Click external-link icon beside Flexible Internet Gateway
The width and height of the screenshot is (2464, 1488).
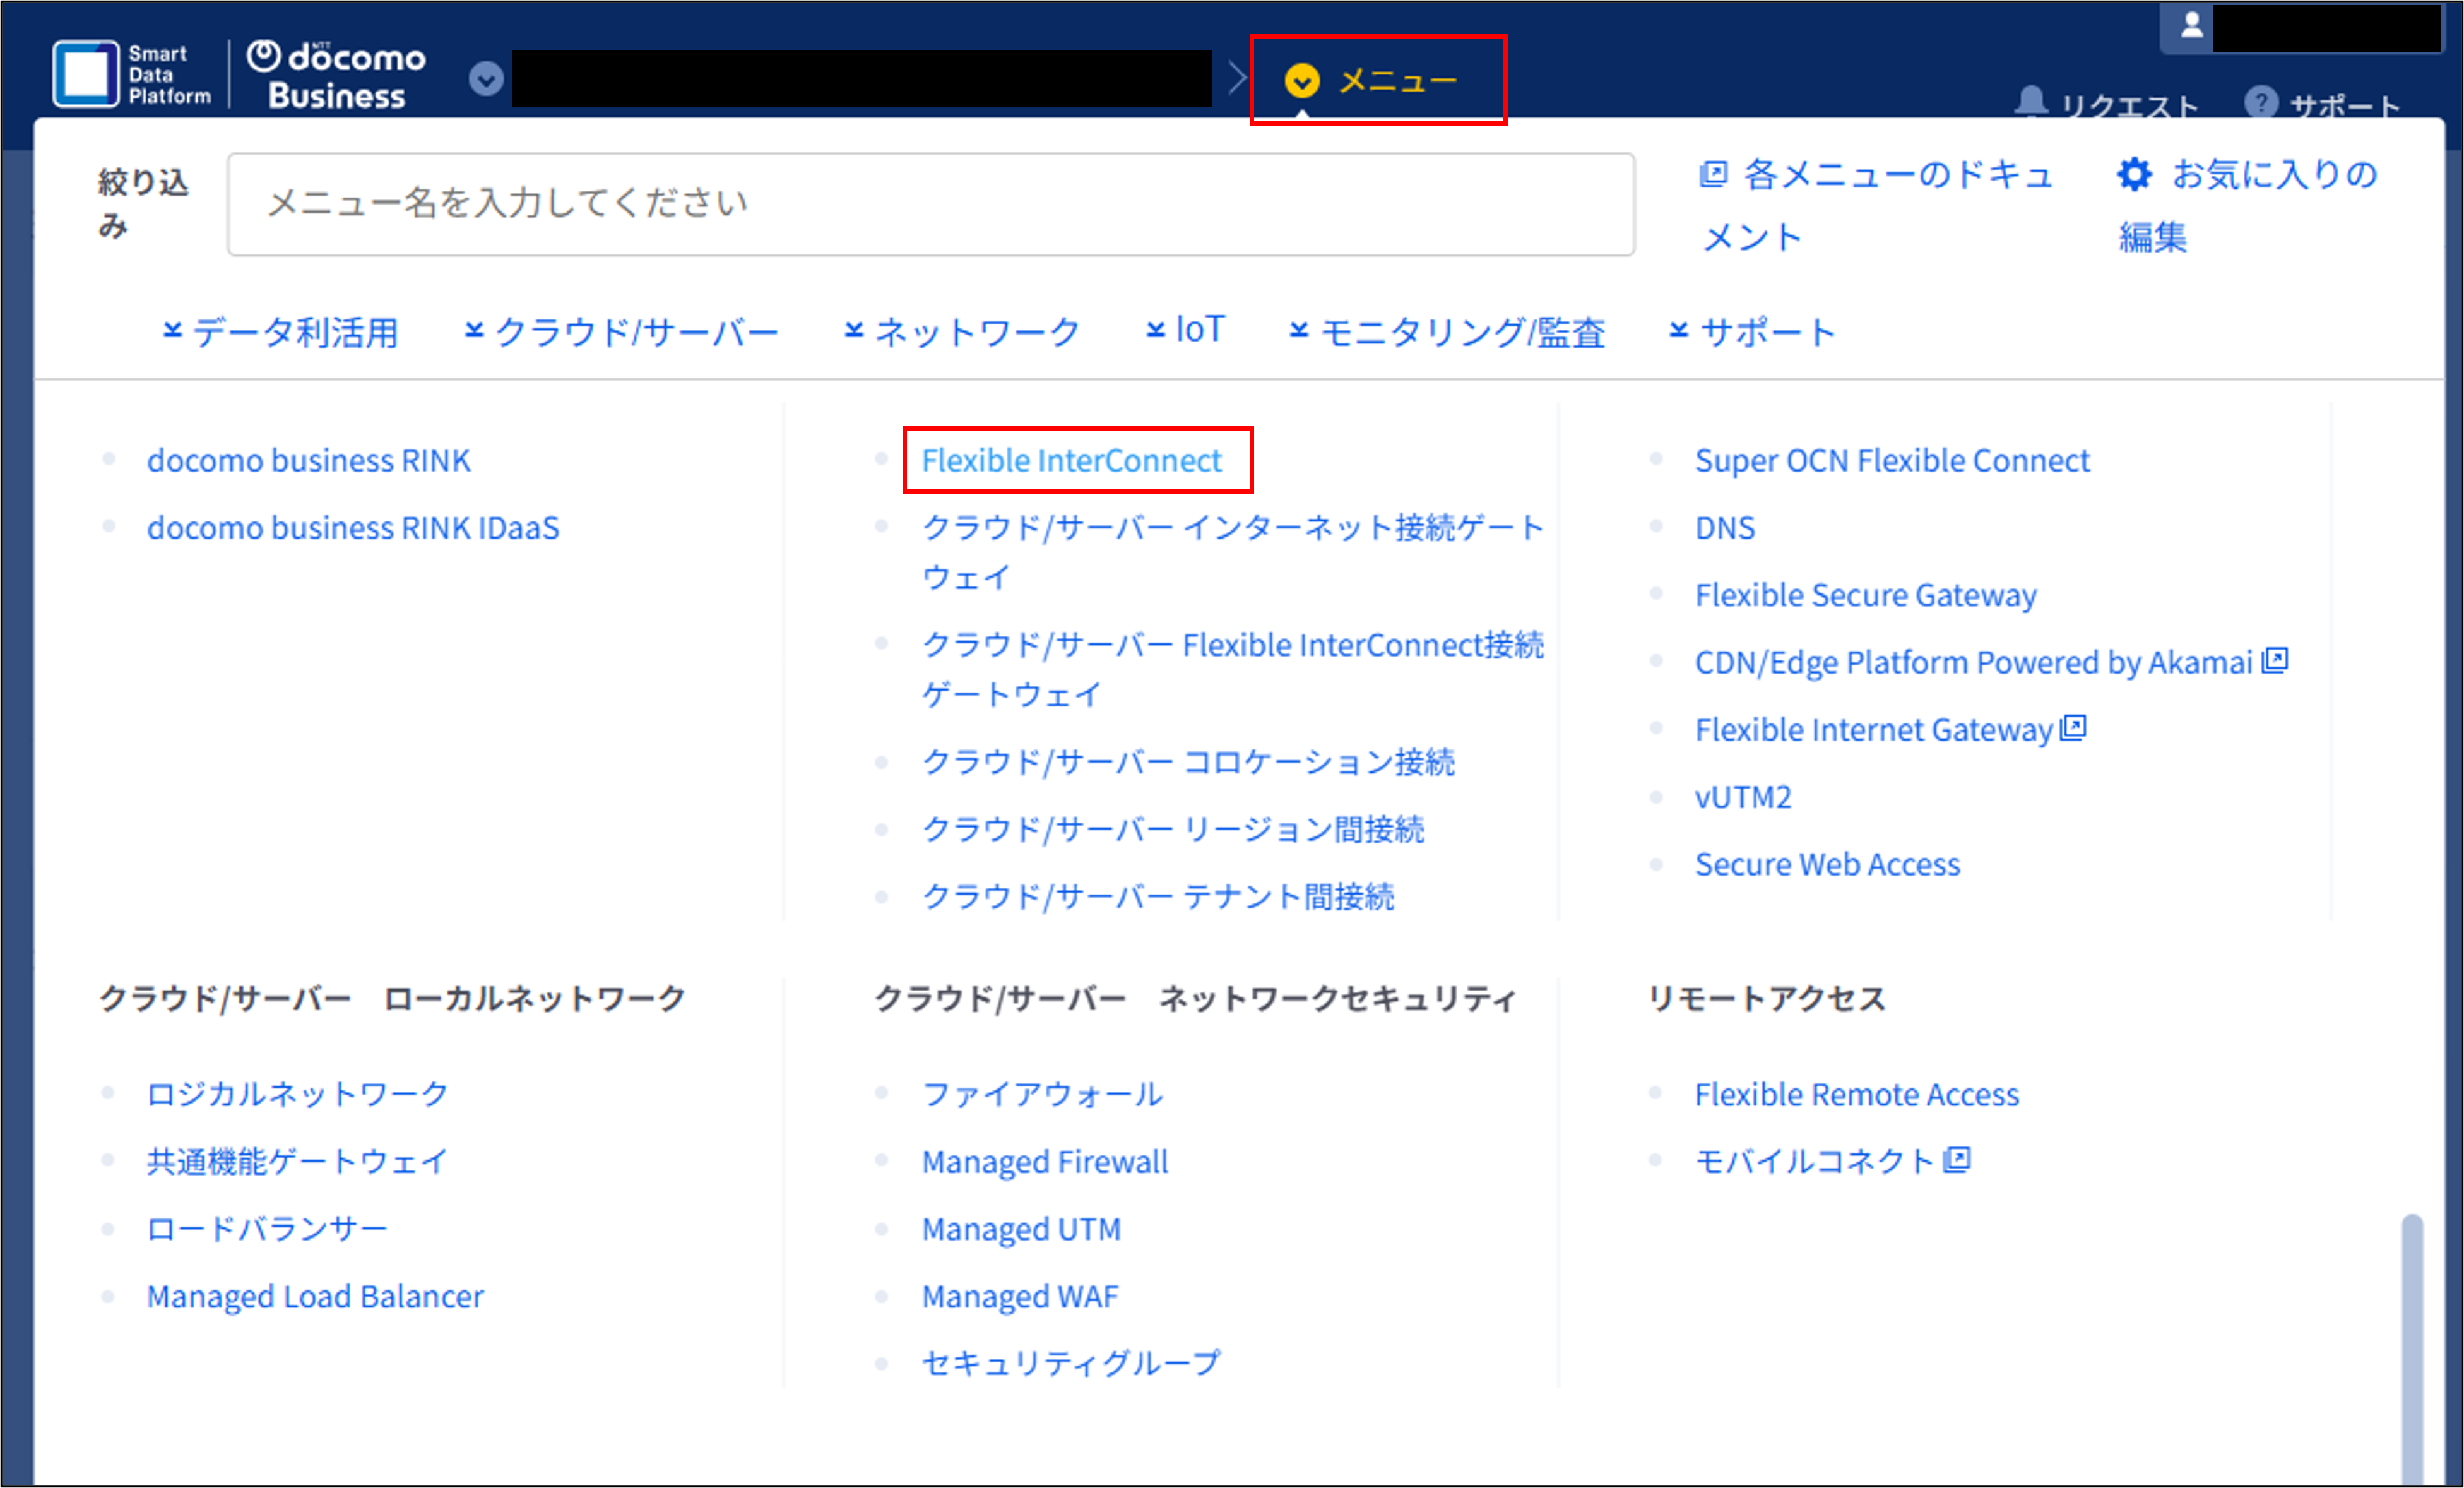pyautogui.click(x=2074, y=727)
